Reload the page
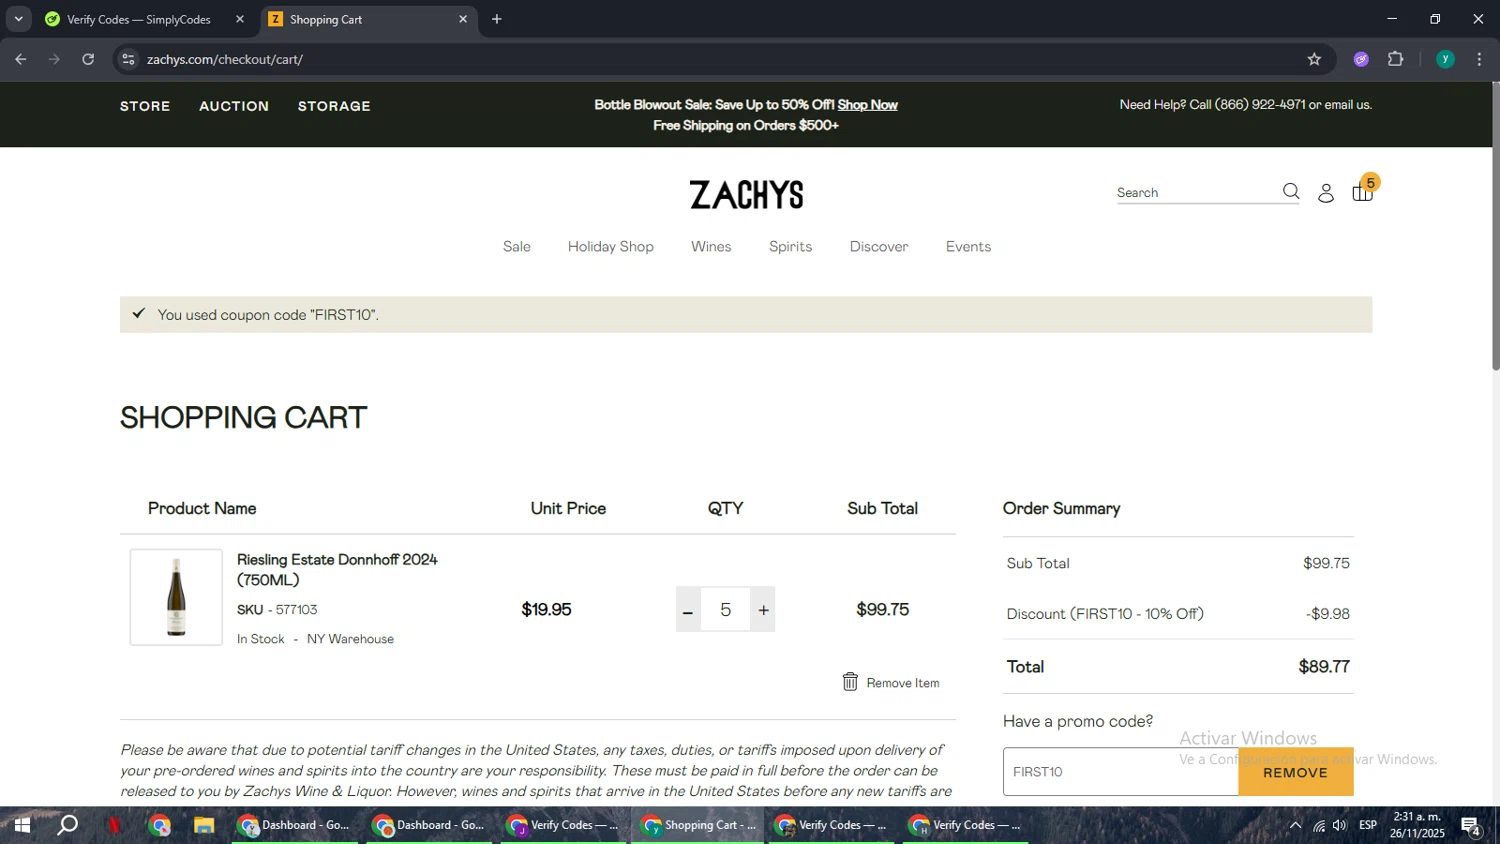The height and width of the screenshot is (844, 1500). 88,60
